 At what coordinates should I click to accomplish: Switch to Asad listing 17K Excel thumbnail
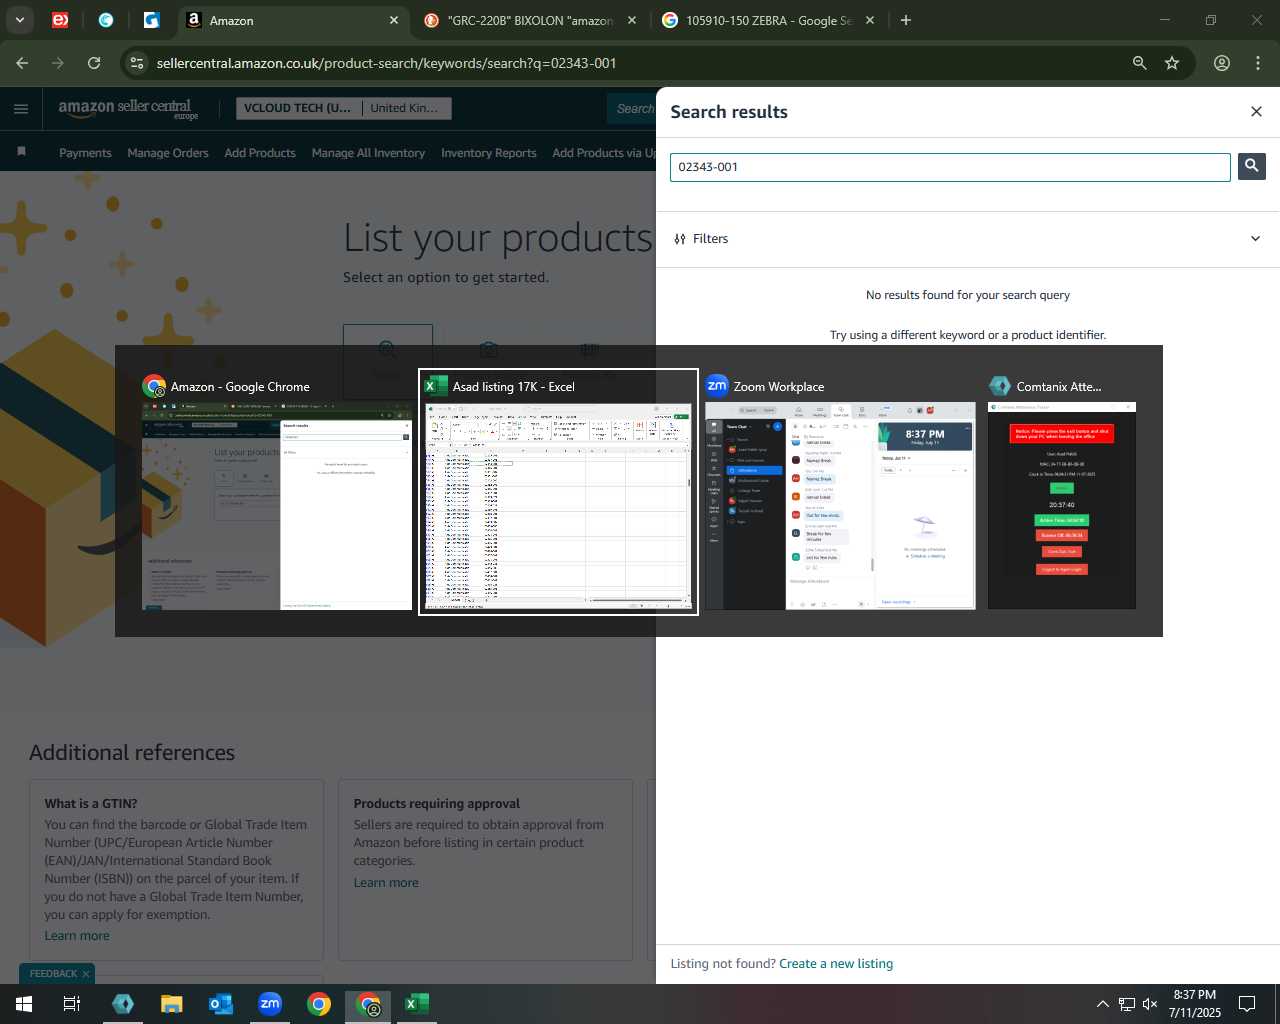tap(558, 492)
